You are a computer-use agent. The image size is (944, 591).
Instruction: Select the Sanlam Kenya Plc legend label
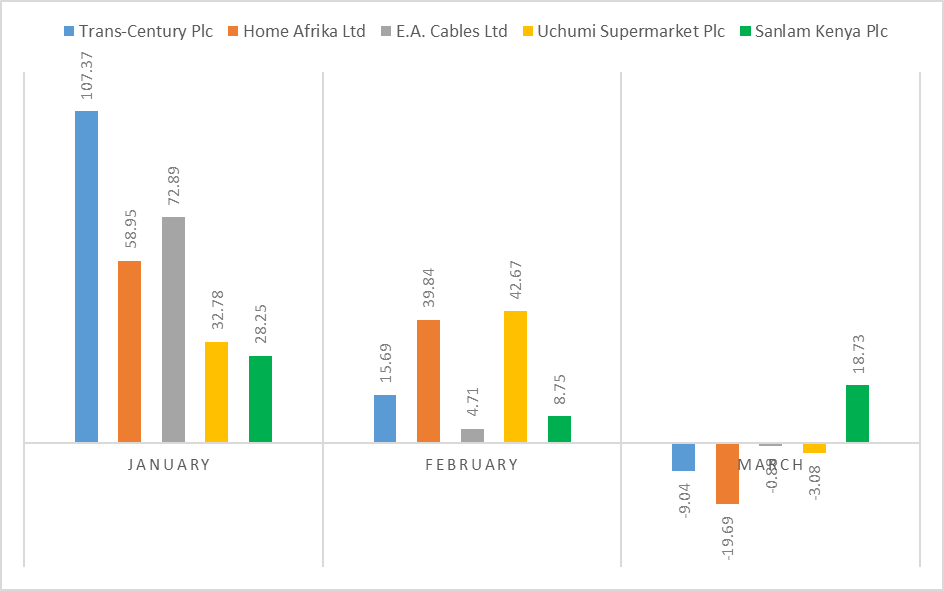coord(823,32)
